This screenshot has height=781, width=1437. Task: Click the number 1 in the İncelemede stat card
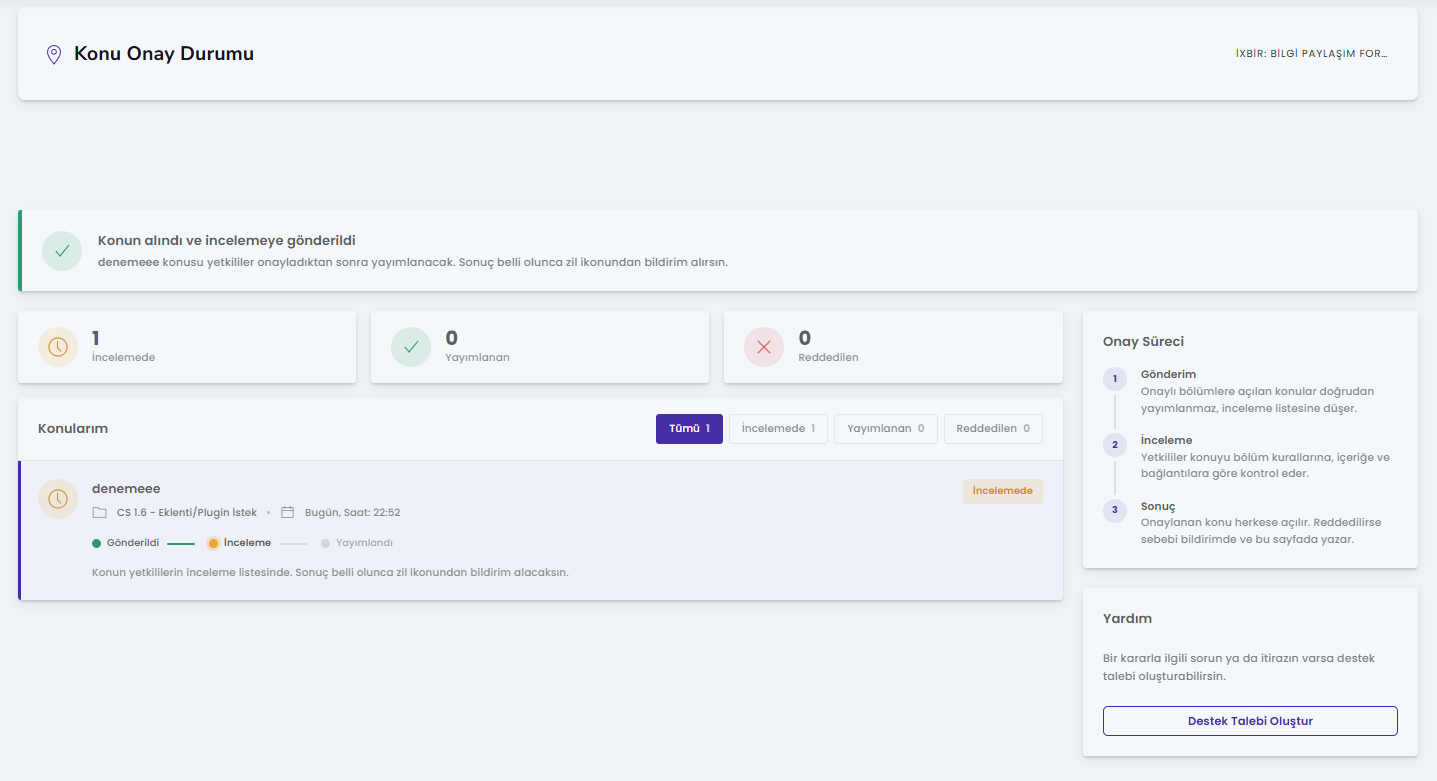96,338
